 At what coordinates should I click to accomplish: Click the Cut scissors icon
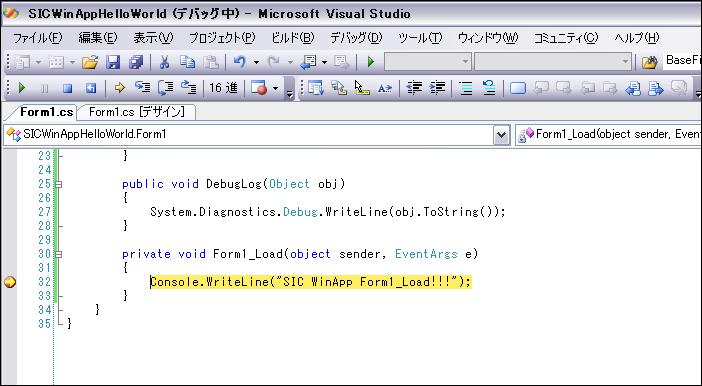[164, 62]
